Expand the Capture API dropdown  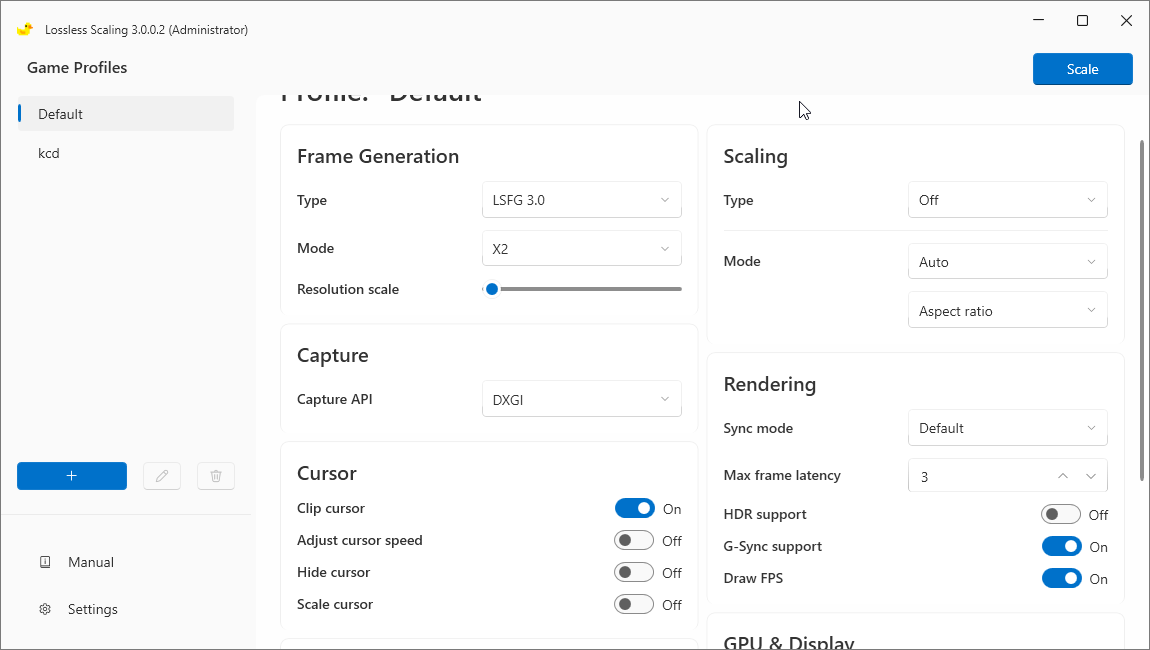582,399
